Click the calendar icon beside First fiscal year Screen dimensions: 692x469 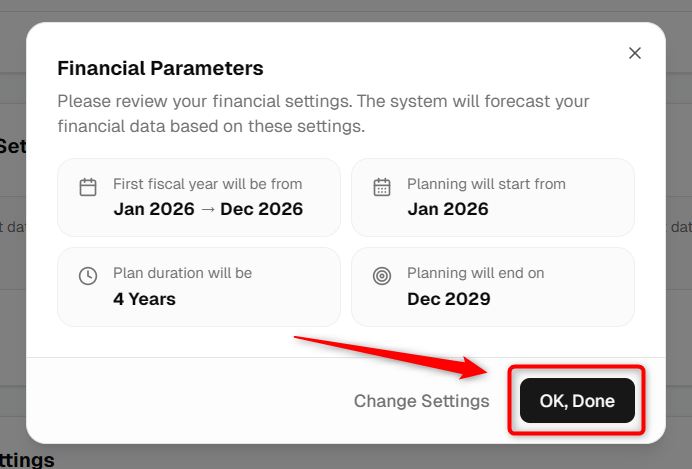[x=88, y=187]
